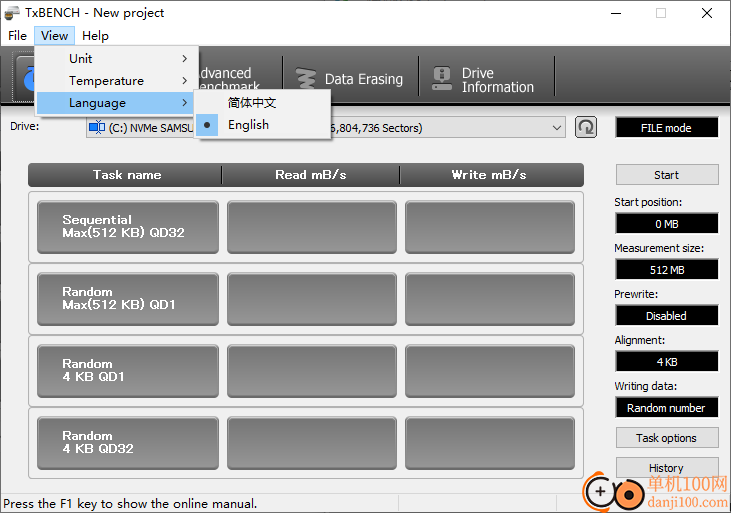The image size is (731, 513).
Task: Click Random 4 KB QD32 task
Action: (x=128, y=443)
